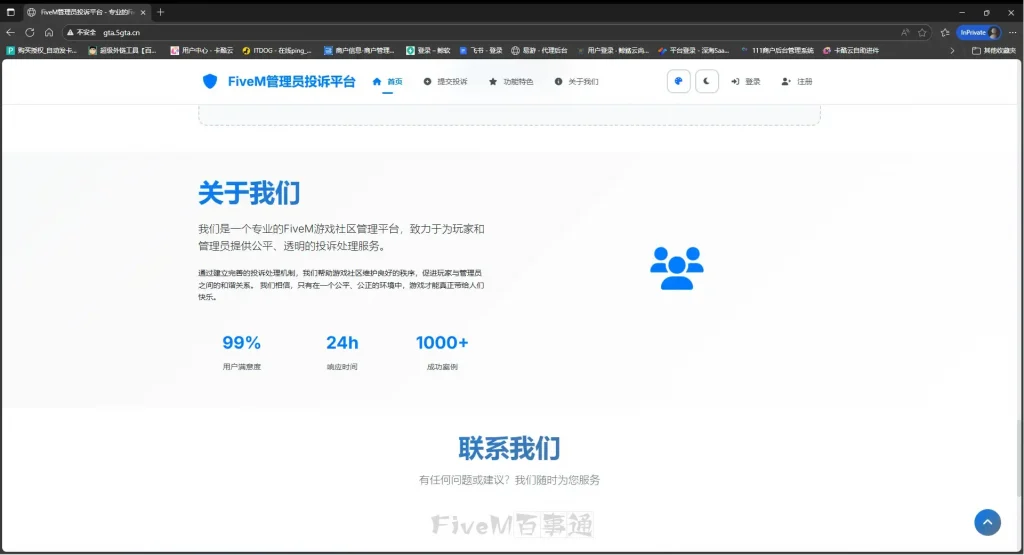This screenshot has width=1024, height=555.
Task: Click the blue users group icon
Action: tap(677, 268)
